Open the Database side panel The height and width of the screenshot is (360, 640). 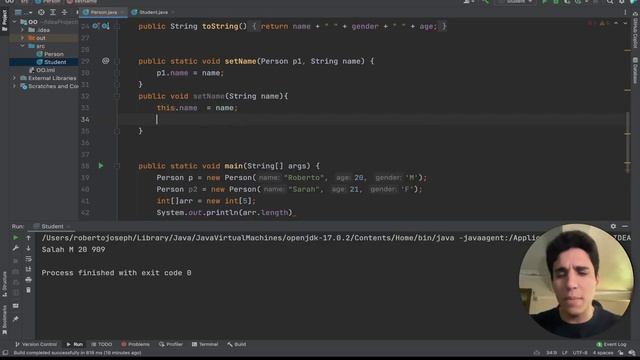tap(636, 70)
